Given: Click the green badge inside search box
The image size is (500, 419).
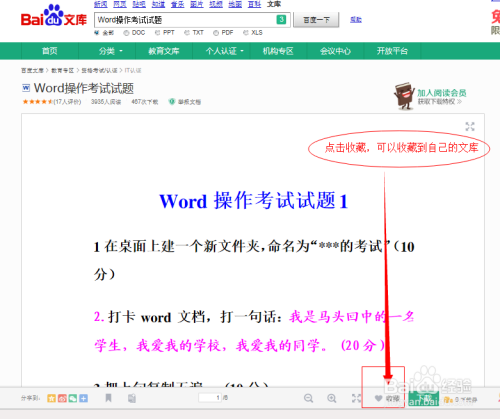Looking at the screenshot, I should click(x=281, y=20).
